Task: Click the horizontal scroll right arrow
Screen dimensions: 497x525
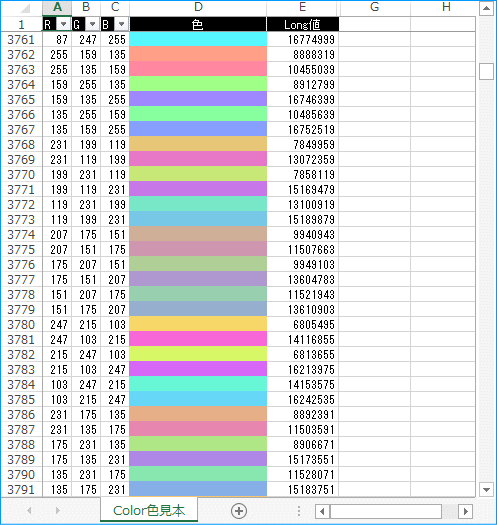Action: point(466,511)
